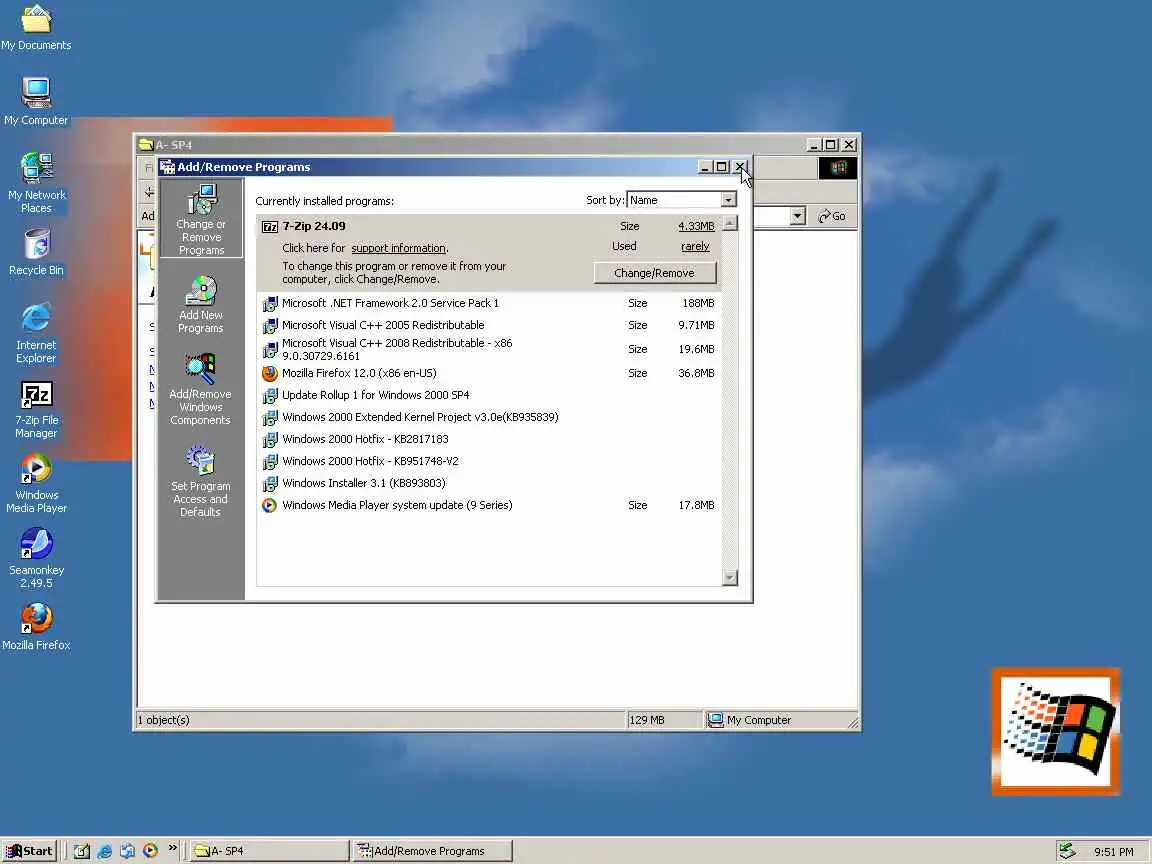Viewport: 1152px width, 864px height.
Task: Click the clock showing 9:51 PM
Action: tap(1113, 852)
